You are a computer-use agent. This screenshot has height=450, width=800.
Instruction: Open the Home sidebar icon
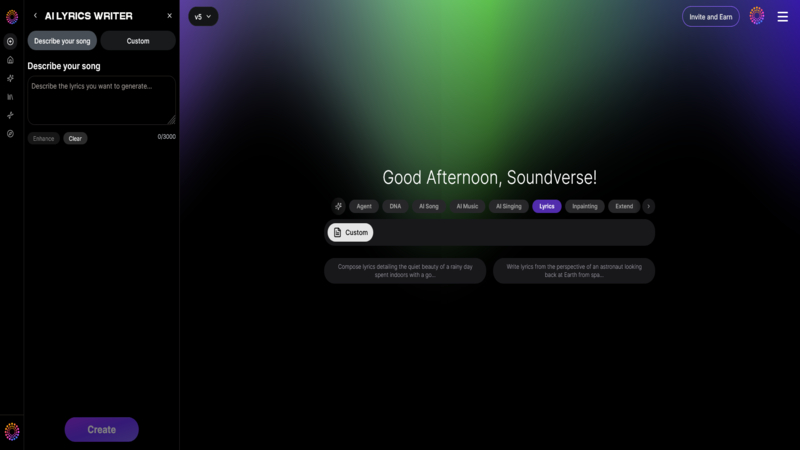(x=10, y=60)
